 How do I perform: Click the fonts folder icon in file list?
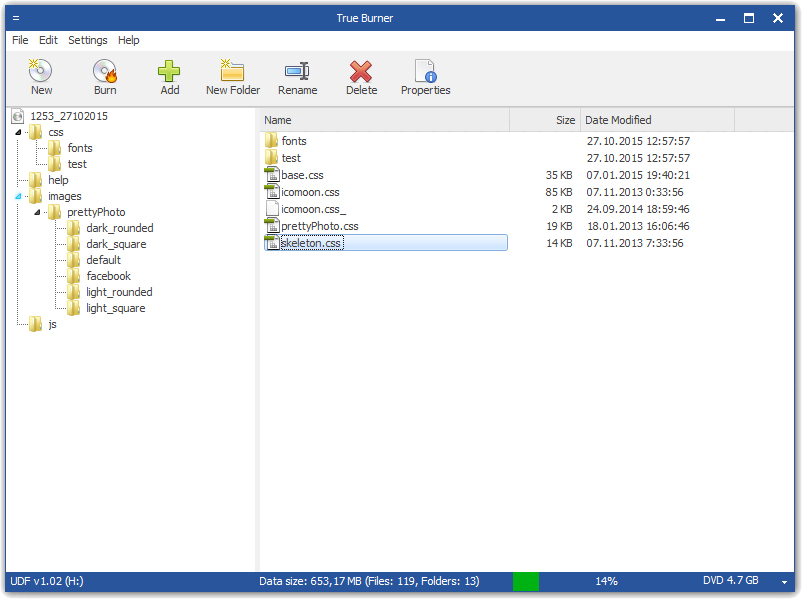[272, 141]
